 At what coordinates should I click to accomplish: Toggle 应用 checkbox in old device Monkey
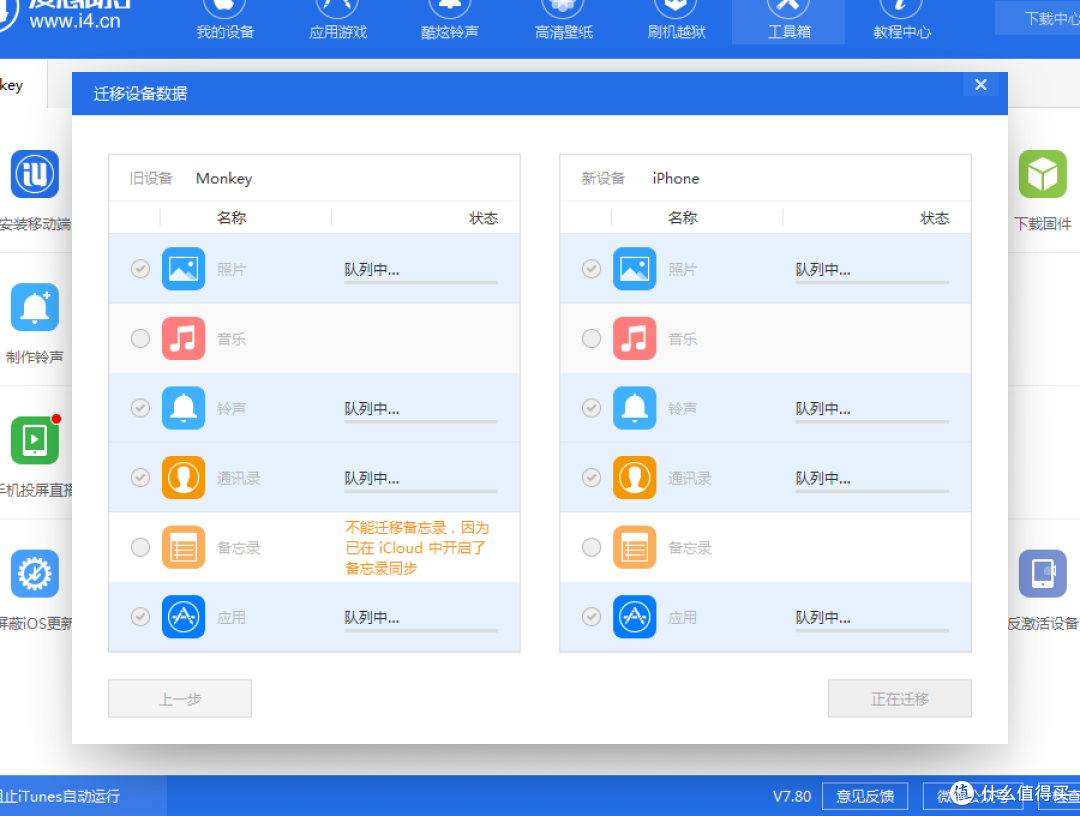(x=141, y=616)
